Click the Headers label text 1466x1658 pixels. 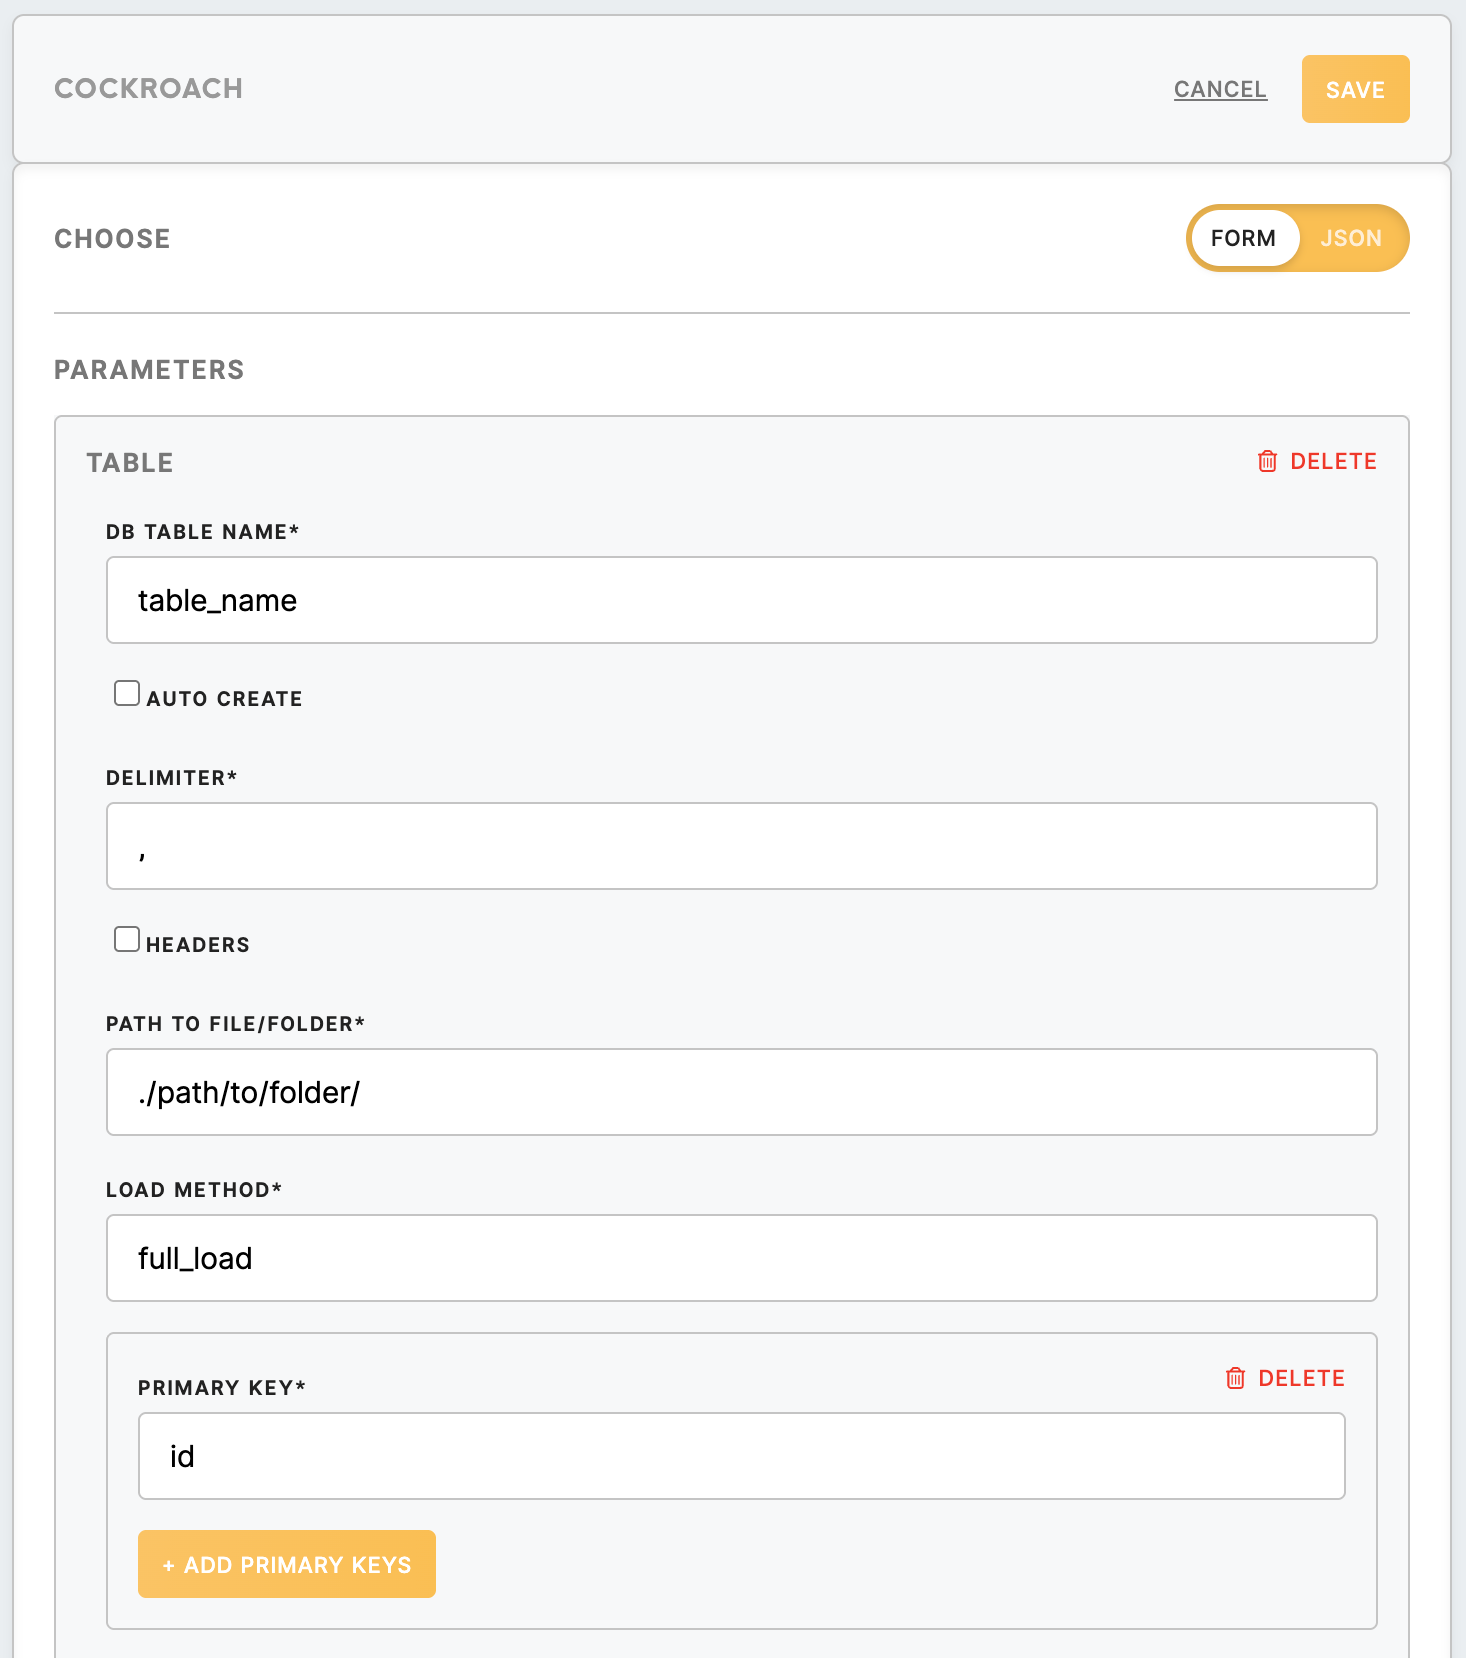pos(198,945)
